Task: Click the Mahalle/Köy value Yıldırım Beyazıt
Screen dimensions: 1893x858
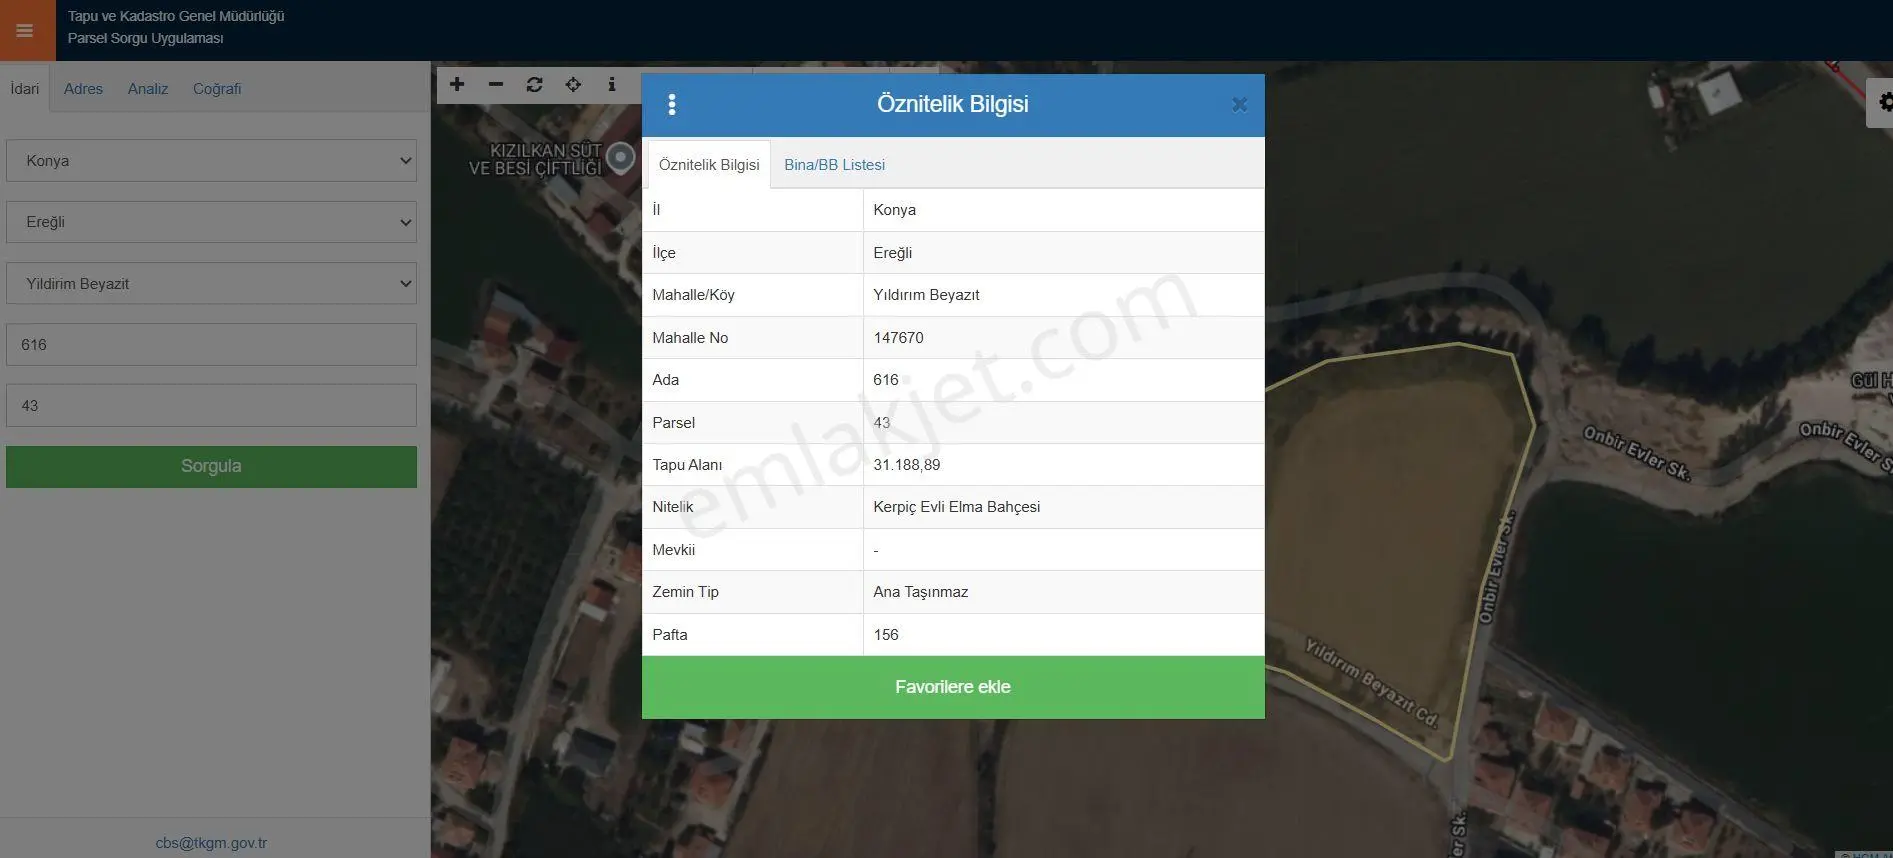Action: click(x=926, y=295)
